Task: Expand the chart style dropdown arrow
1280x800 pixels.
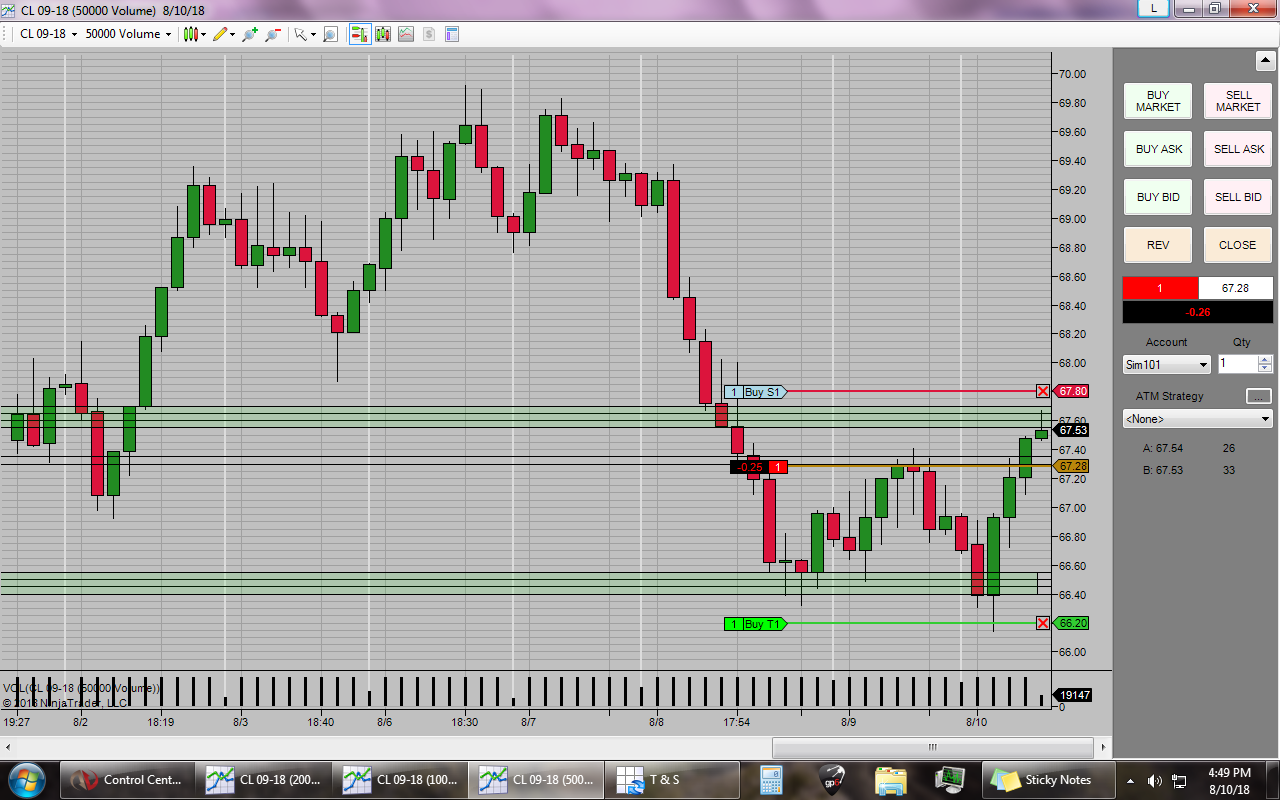Action: [x=203, y=34]
